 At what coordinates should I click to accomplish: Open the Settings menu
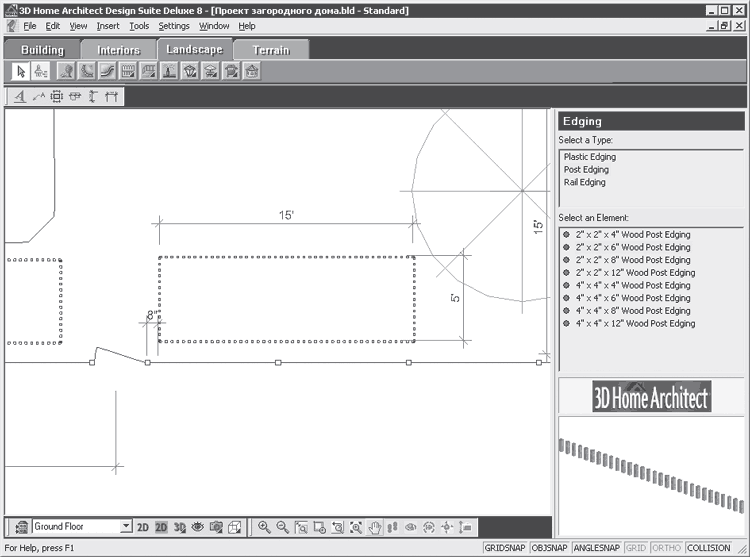click(174, 26)
